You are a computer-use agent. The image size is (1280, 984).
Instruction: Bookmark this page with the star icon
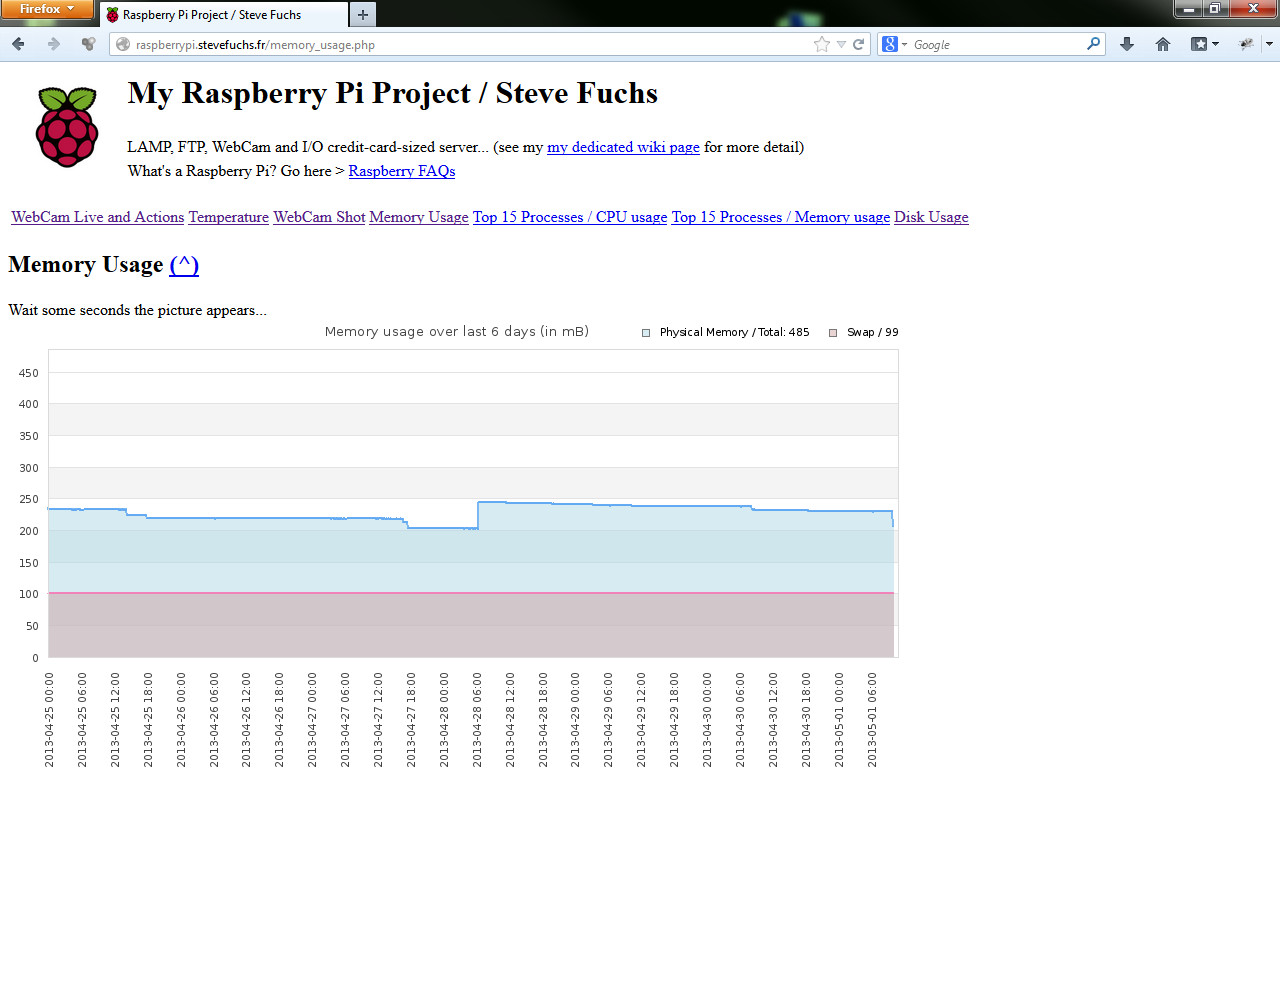click(822, 44)
